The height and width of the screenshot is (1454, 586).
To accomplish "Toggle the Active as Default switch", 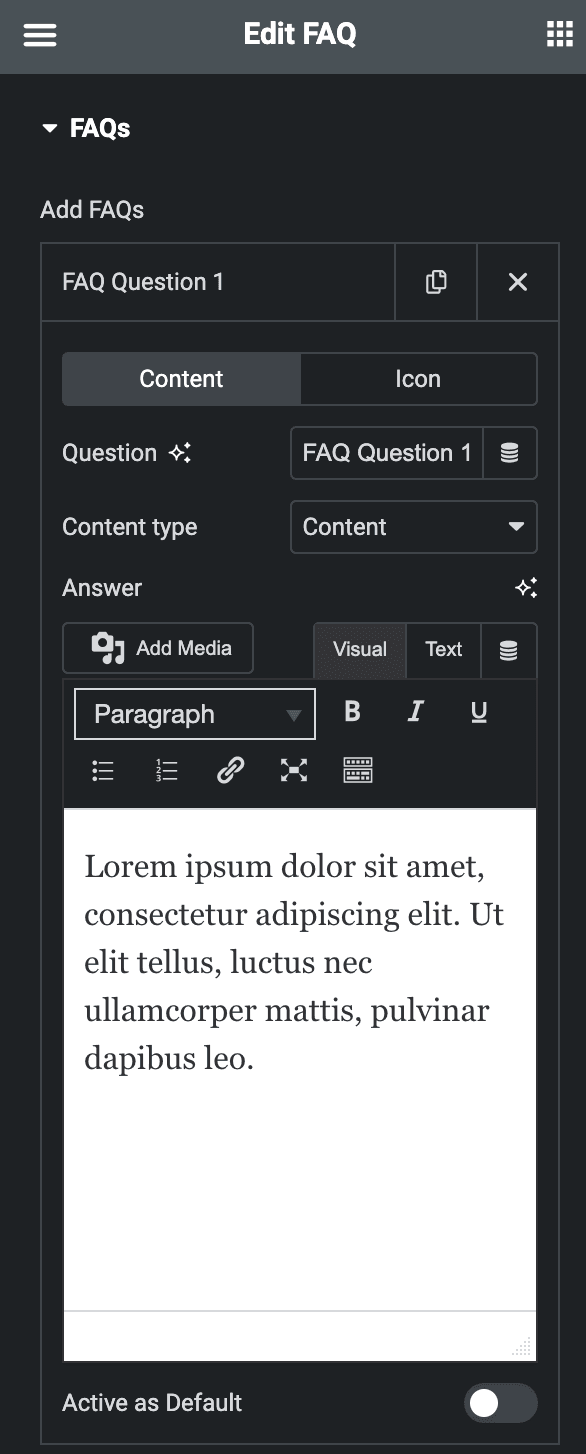I will [x=500, y=1404].
